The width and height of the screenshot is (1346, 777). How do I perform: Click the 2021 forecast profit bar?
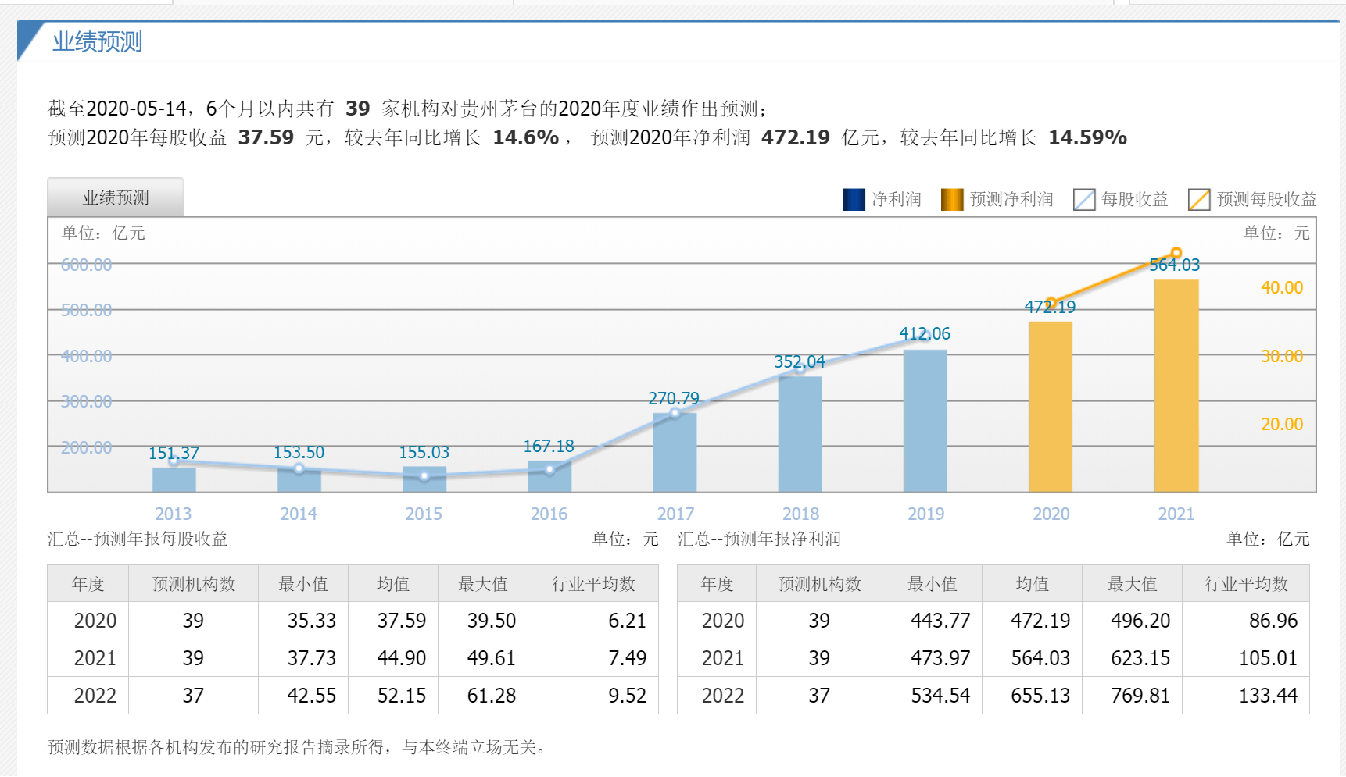[1176, 385]
